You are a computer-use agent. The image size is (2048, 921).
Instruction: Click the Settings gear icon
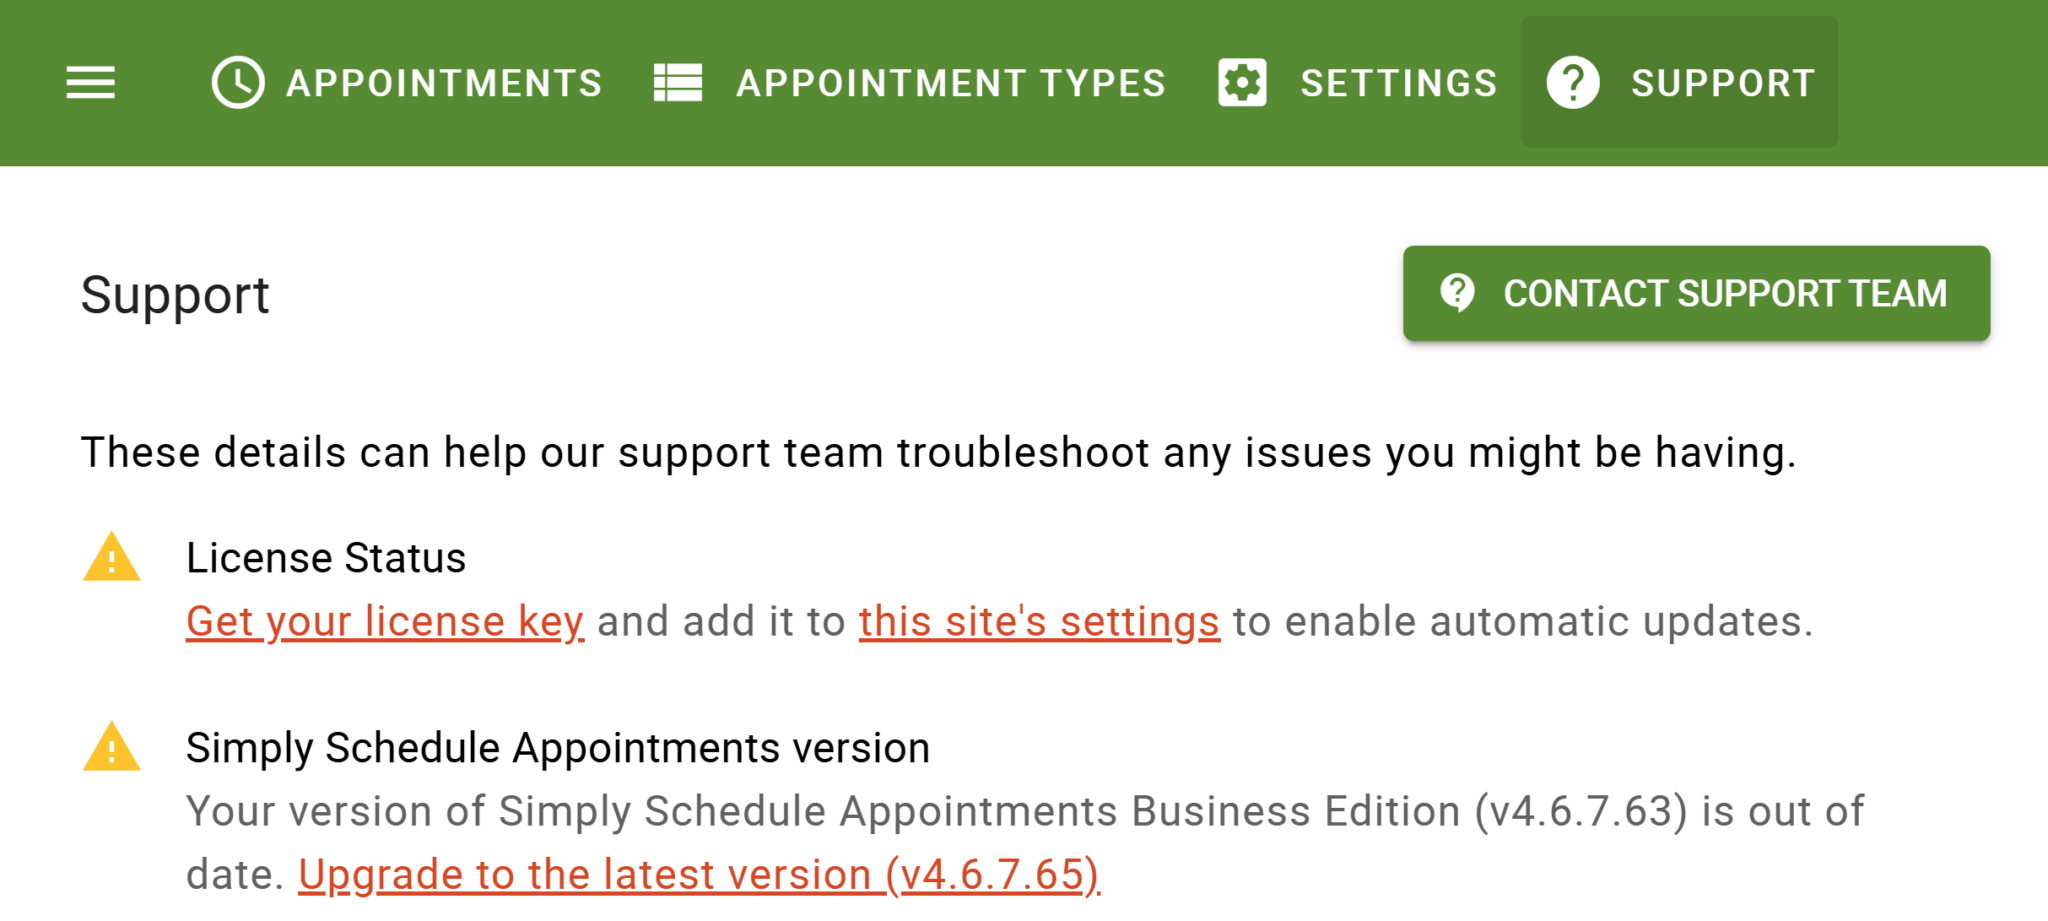point(1242,83)
